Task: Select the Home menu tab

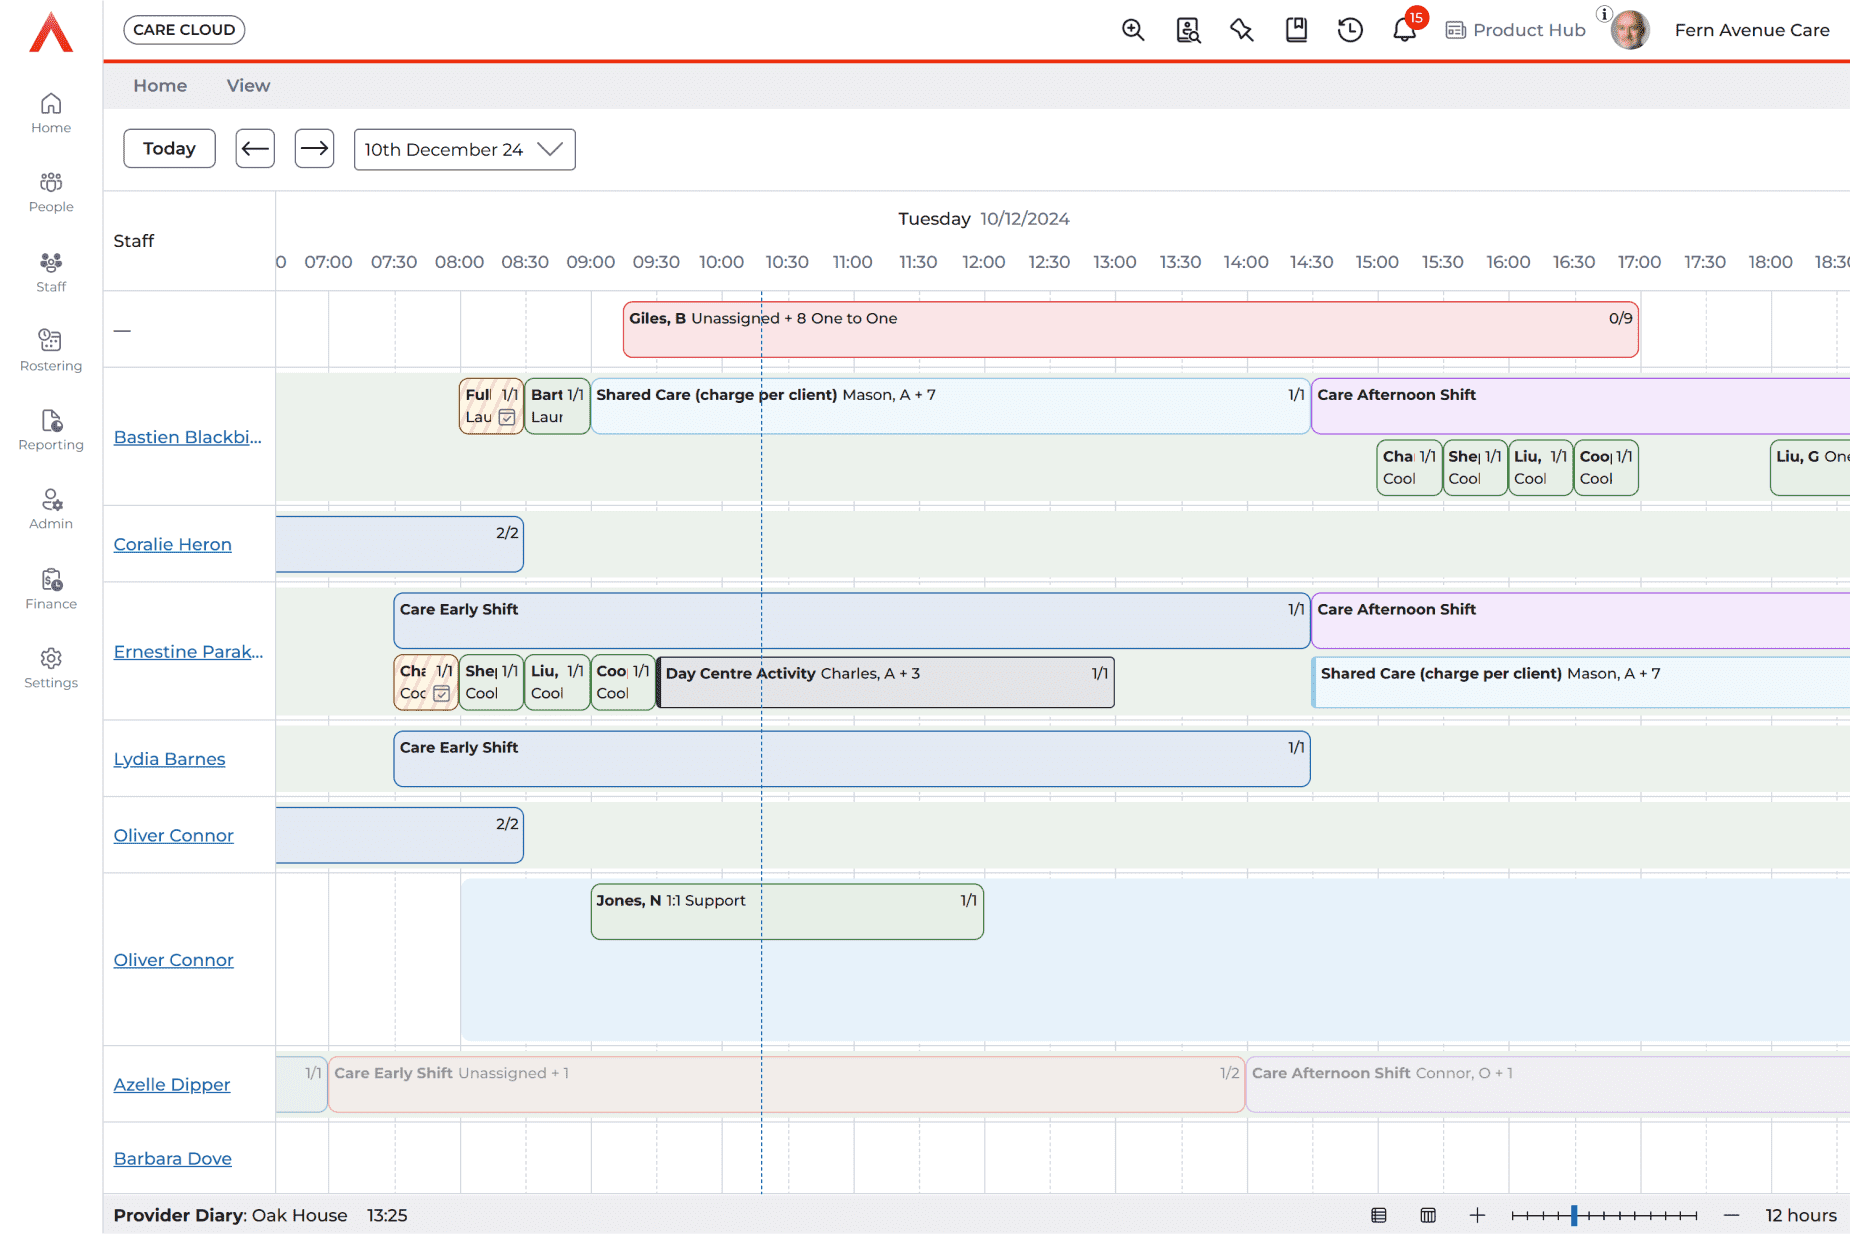Action: tap(160, 86)
